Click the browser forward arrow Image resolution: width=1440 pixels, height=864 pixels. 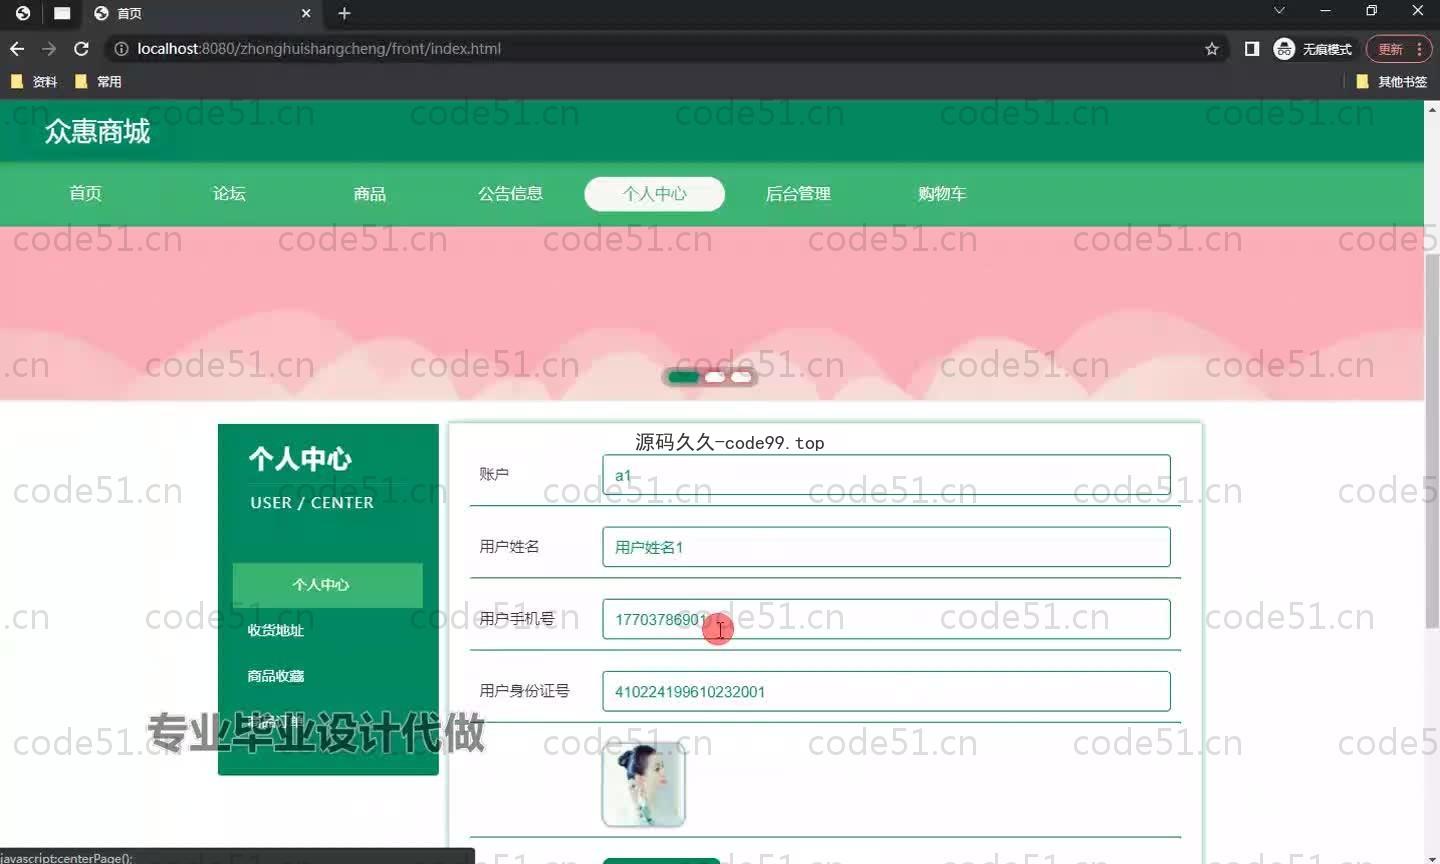(x=49, y=48)
